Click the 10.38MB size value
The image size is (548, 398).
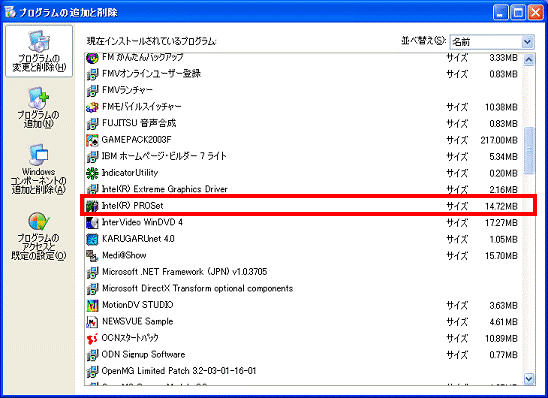coord(501,107)
